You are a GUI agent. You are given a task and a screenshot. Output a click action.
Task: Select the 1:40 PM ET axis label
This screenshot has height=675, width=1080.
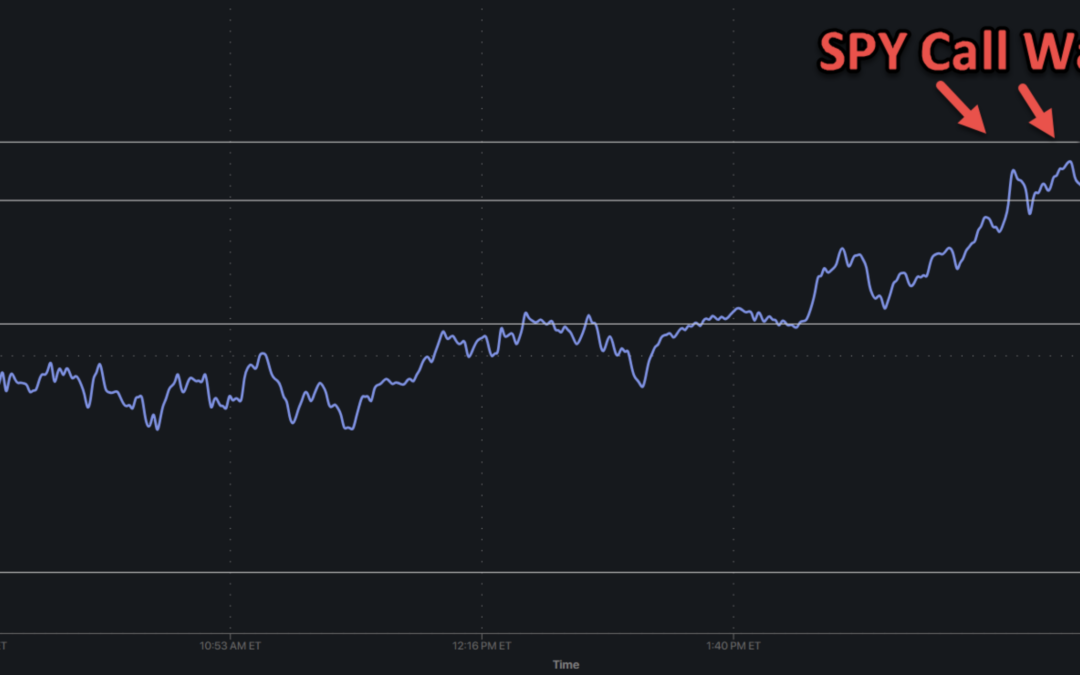pyautogui.click(x=733, y=646)
